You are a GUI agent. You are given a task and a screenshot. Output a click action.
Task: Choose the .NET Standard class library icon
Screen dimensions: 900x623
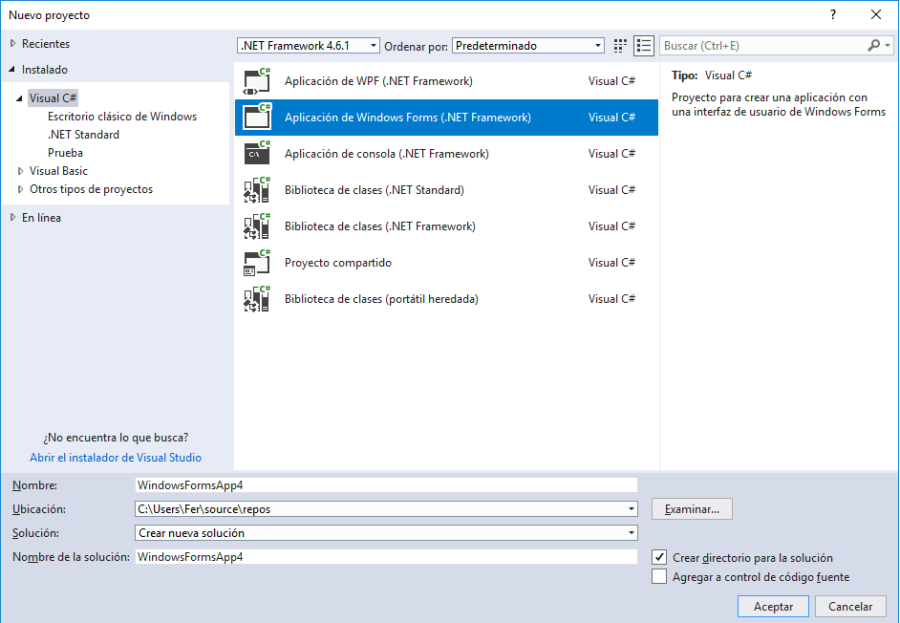point(257,190)
